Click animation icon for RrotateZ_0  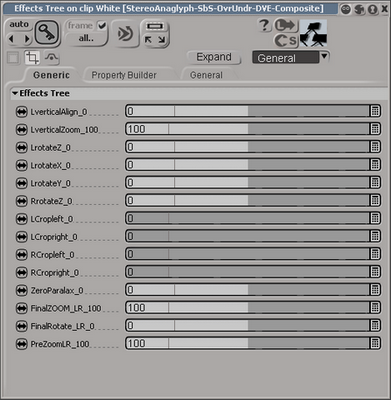coord(22,201)
